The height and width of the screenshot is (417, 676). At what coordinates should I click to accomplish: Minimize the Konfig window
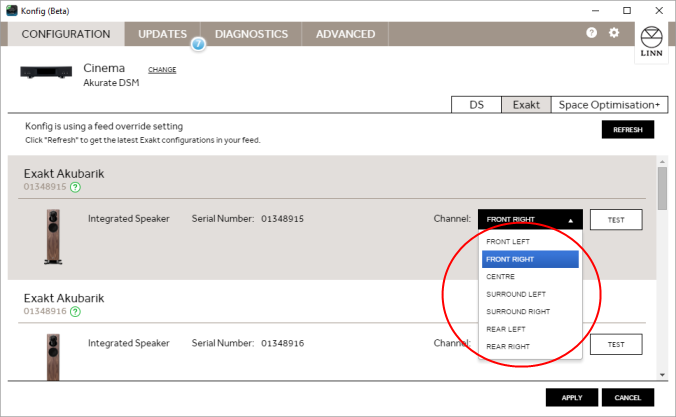(x=595, y=10)
